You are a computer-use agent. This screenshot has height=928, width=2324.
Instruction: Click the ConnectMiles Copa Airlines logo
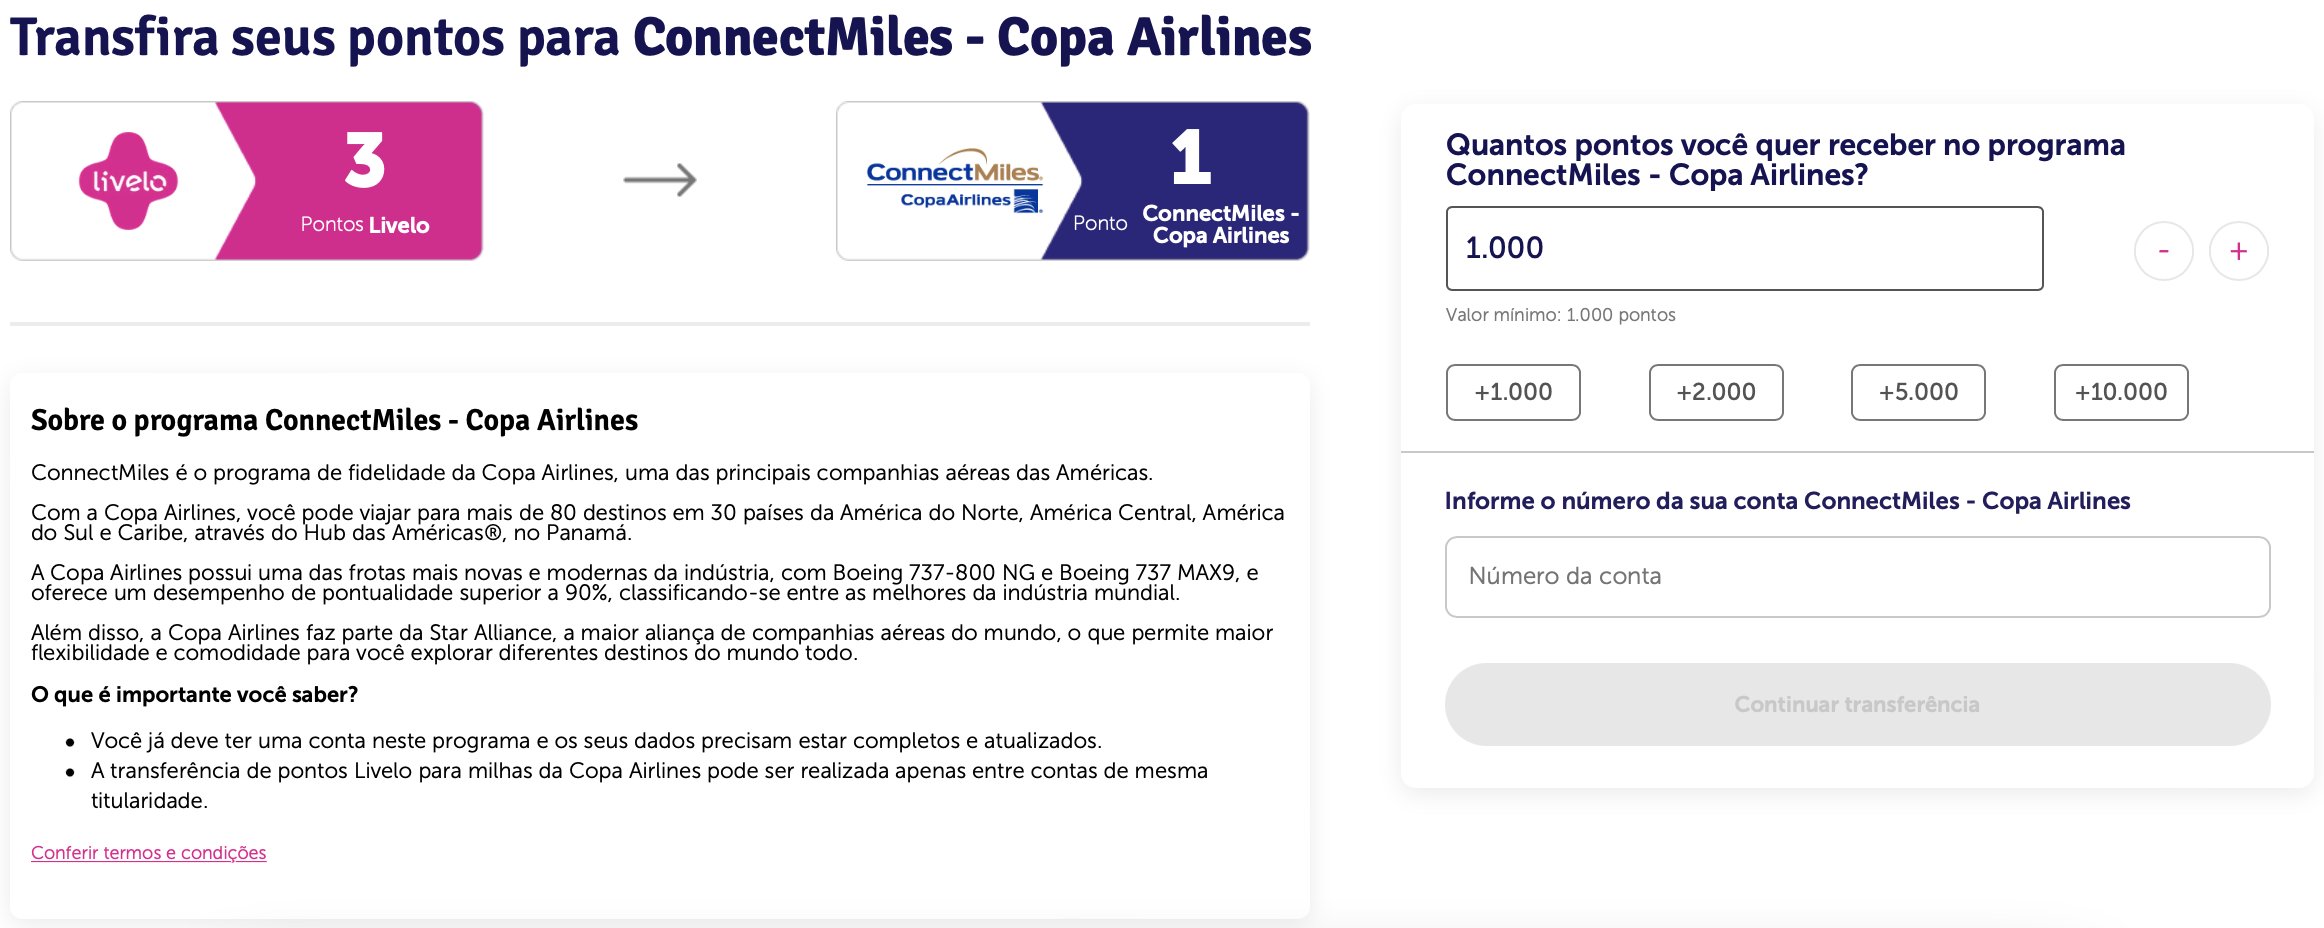pyautogui.click(x=954, y=181)
